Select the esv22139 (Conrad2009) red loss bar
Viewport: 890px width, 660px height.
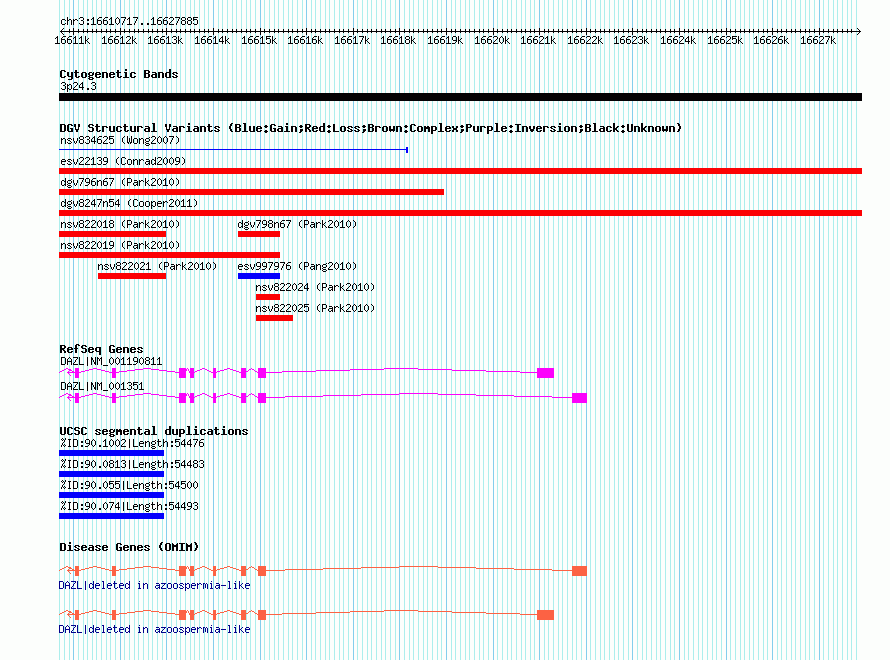pyautogui.click(x=460, y=171)
